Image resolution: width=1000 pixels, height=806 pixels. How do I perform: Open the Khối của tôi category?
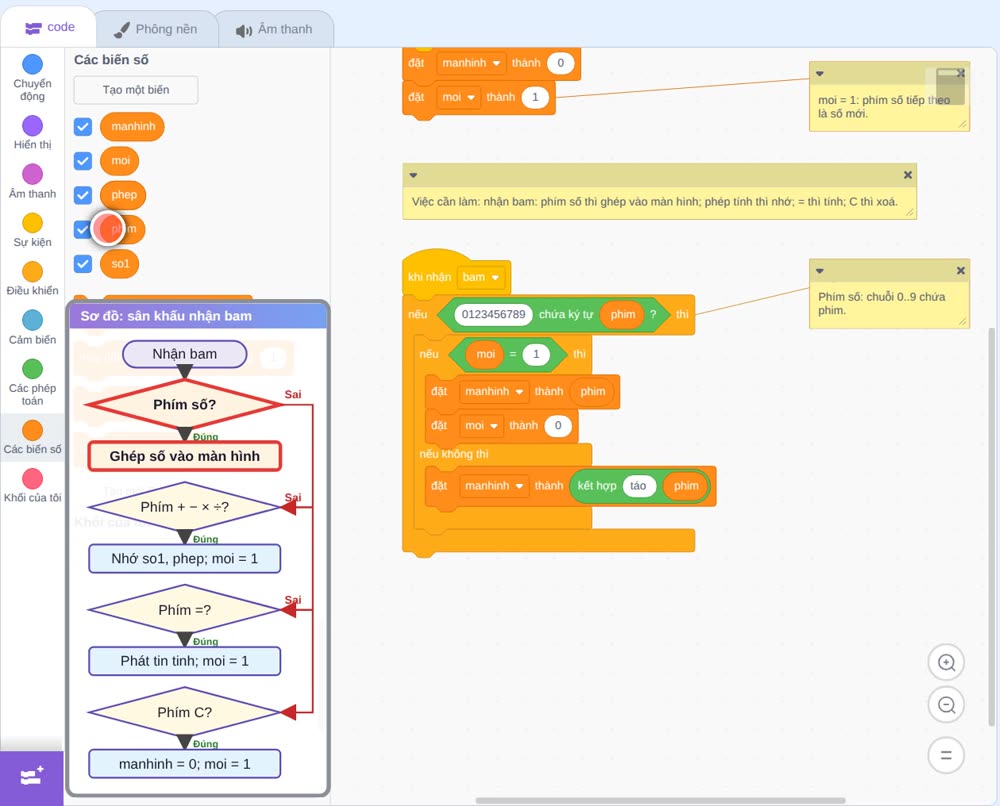[32, 486]
